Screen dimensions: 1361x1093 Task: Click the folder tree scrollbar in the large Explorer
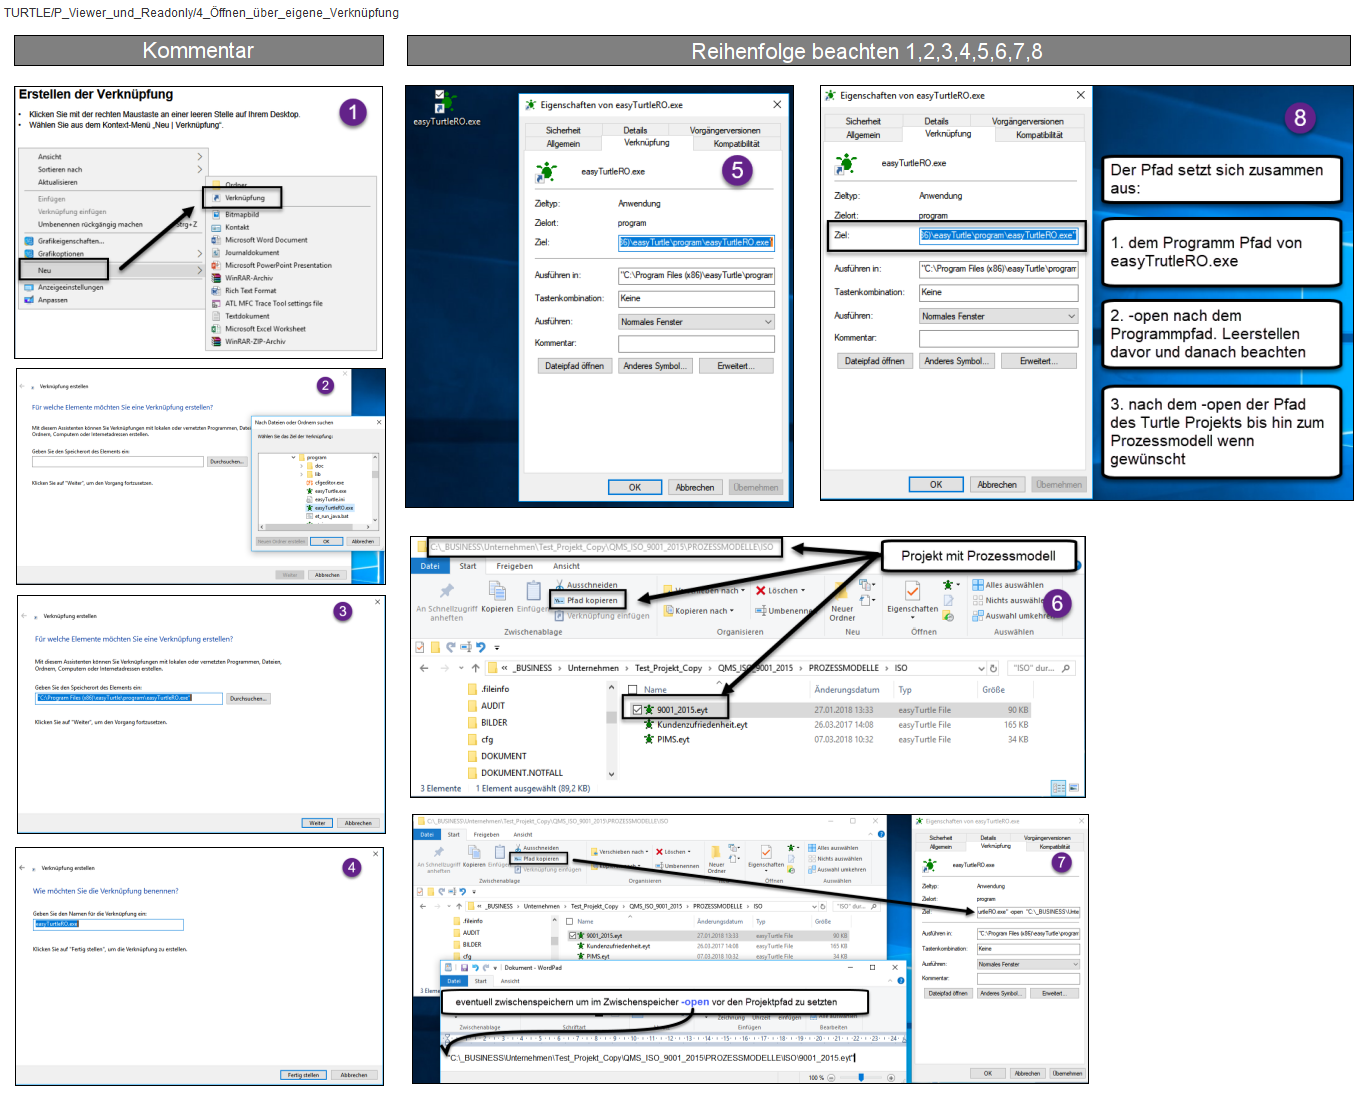pos(612,730)
